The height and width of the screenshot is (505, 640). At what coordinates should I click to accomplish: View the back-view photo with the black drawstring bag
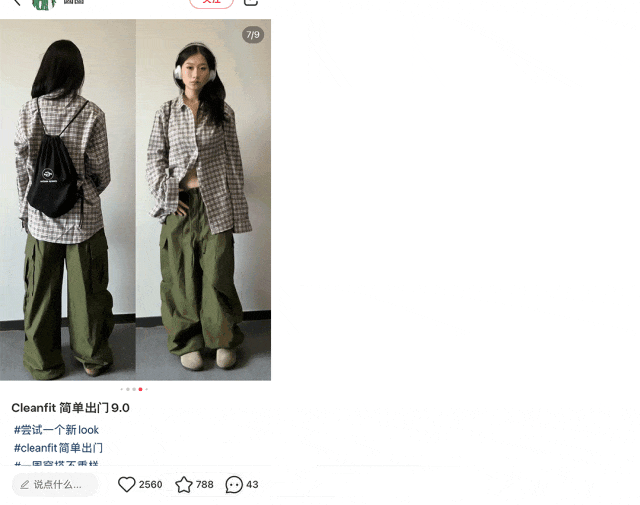68,200
